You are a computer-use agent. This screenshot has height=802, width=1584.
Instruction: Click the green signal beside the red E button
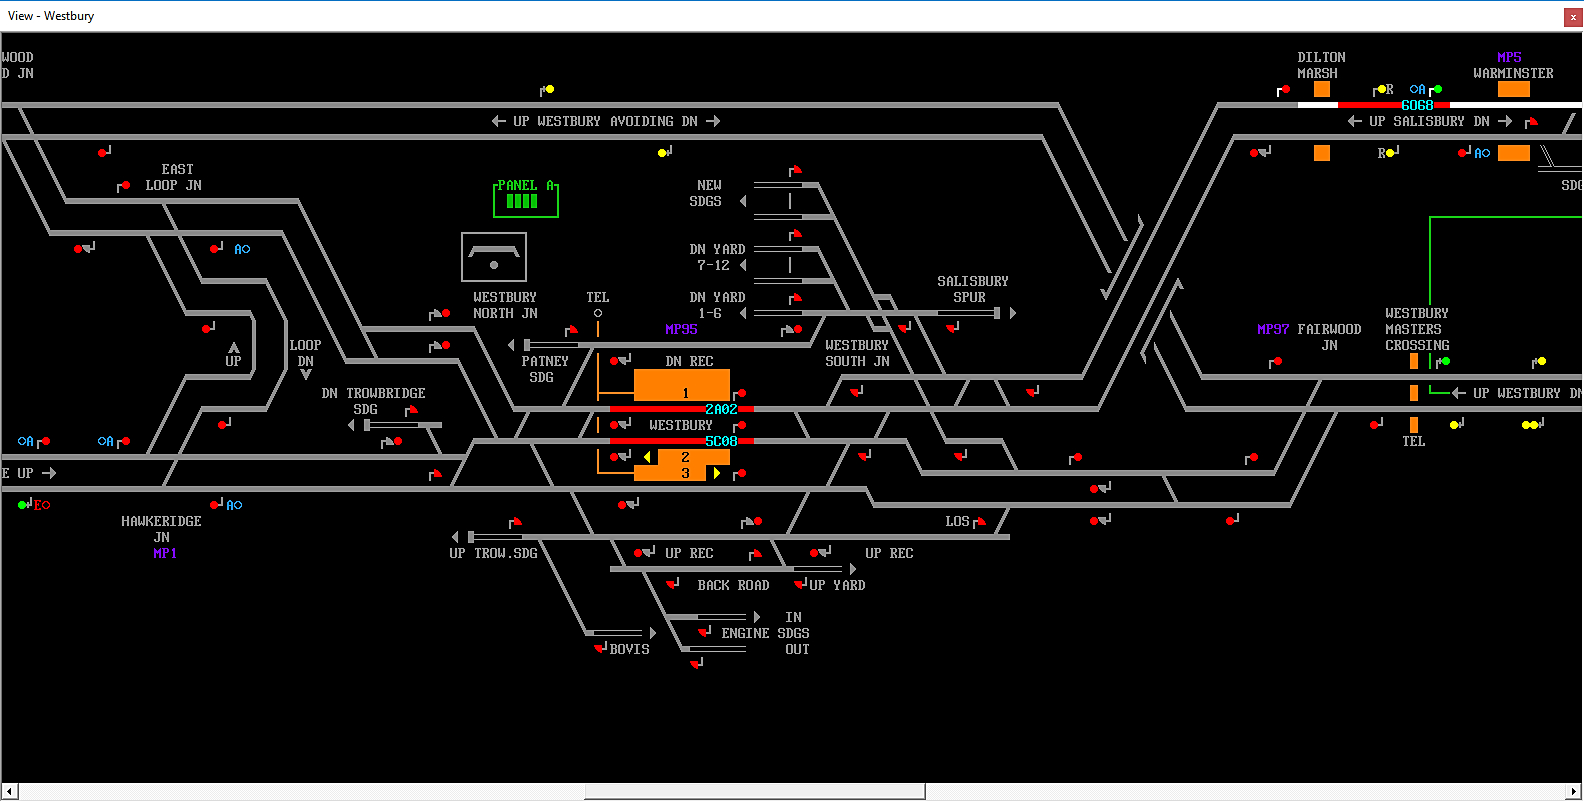[23, 505]
